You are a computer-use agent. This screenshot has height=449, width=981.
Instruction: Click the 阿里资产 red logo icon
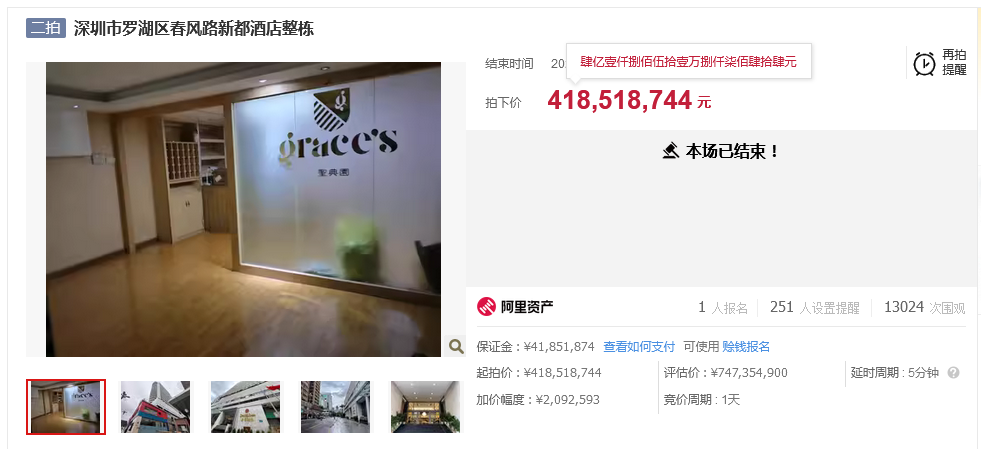pyautogui.click(x=486, y=306)
